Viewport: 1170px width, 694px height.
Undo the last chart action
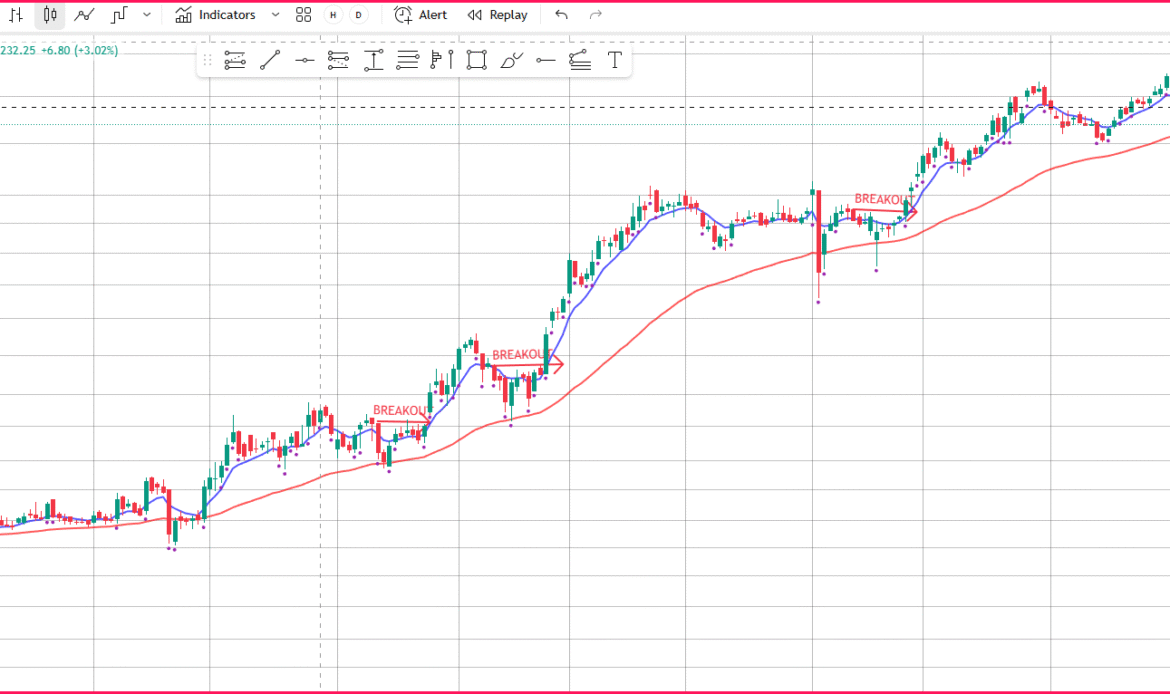point(561,15)
